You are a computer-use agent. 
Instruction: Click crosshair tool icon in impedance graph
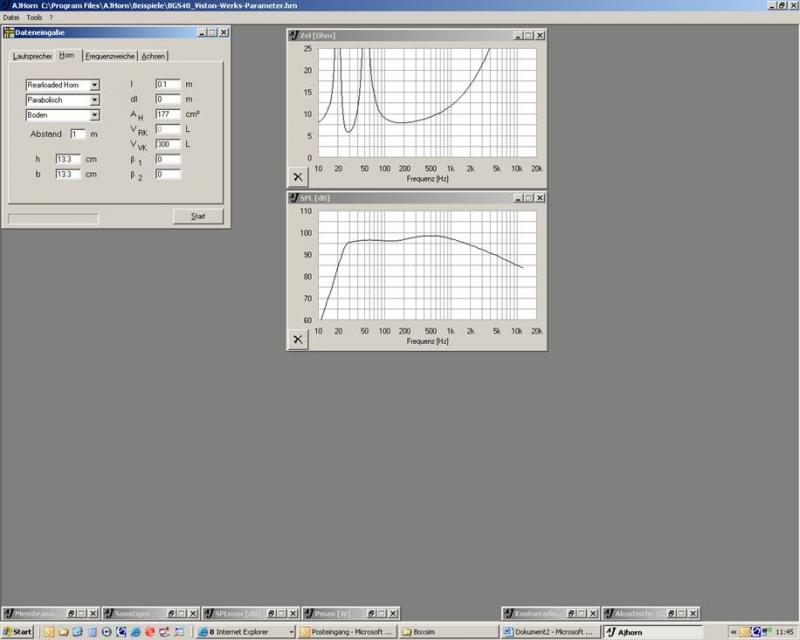[298, 177]
